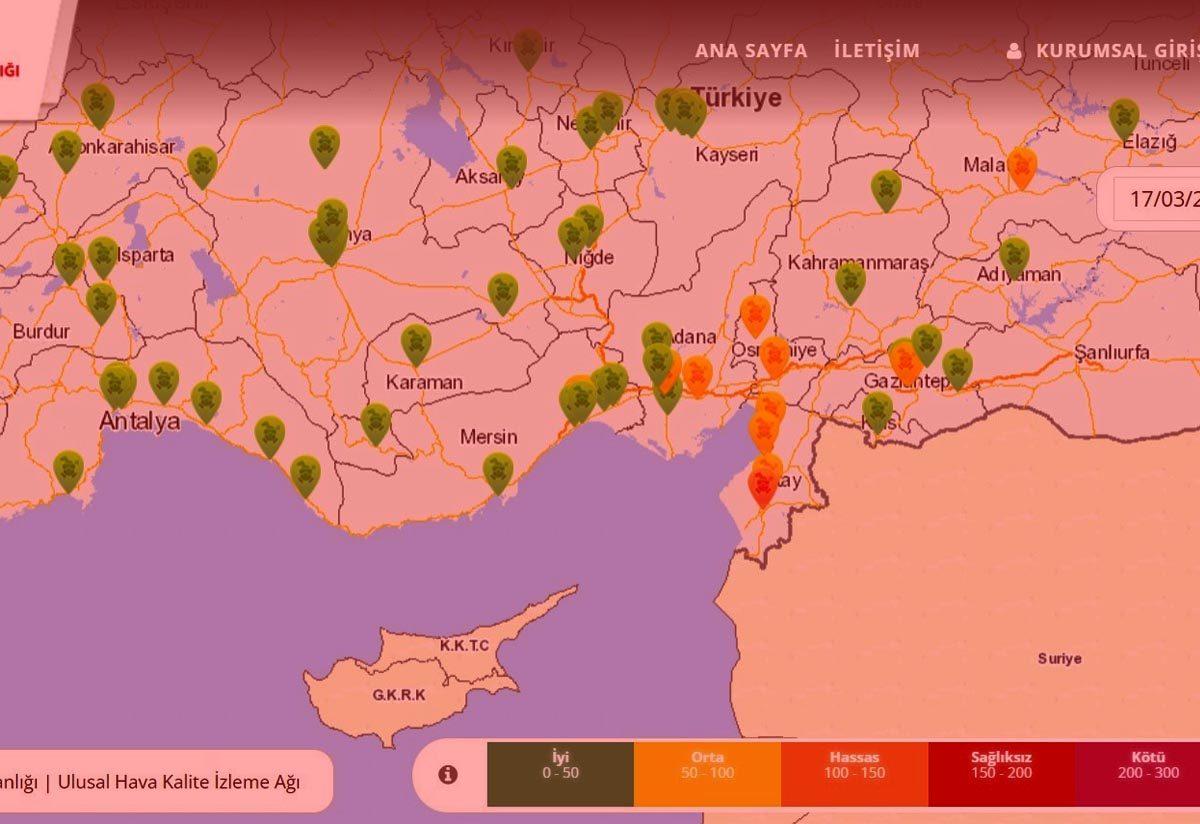The image size is (1200, 824).
Task: Click the G.K.R.K label on Cyprus
Action: pos(399,695)
